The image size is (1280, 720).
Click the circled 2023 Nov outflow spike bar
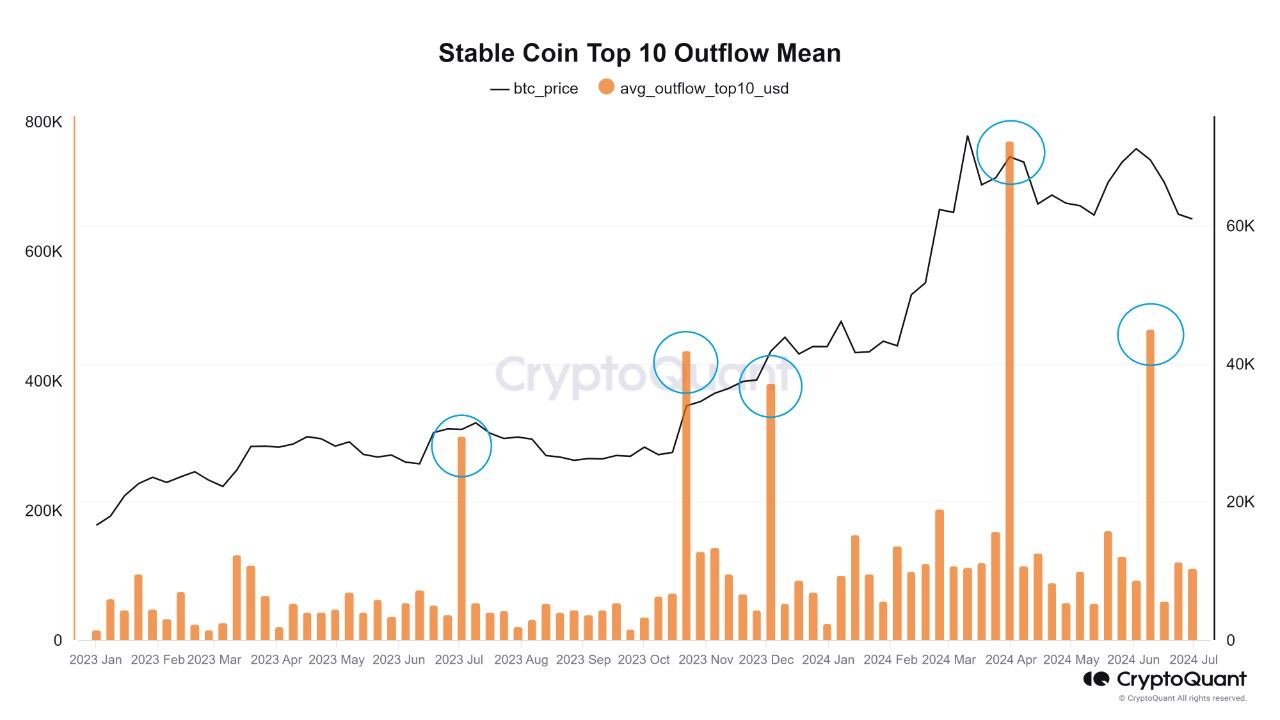[686, 496]
